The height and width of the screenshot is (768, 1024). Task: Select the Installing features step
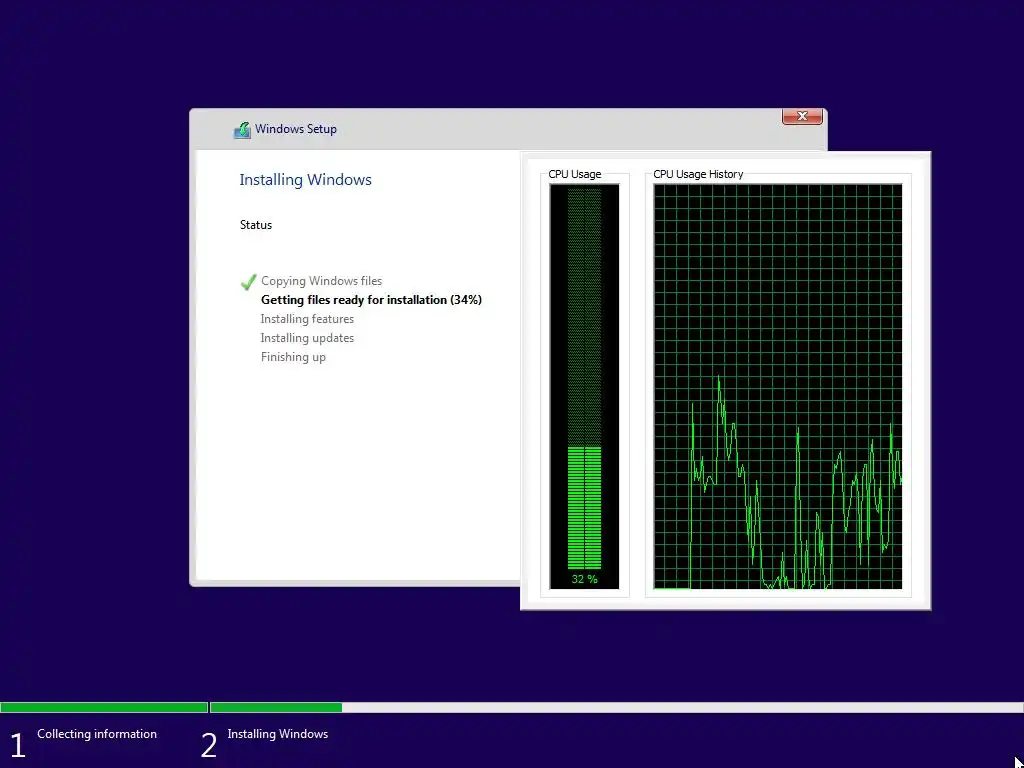(x=307, y=319)
